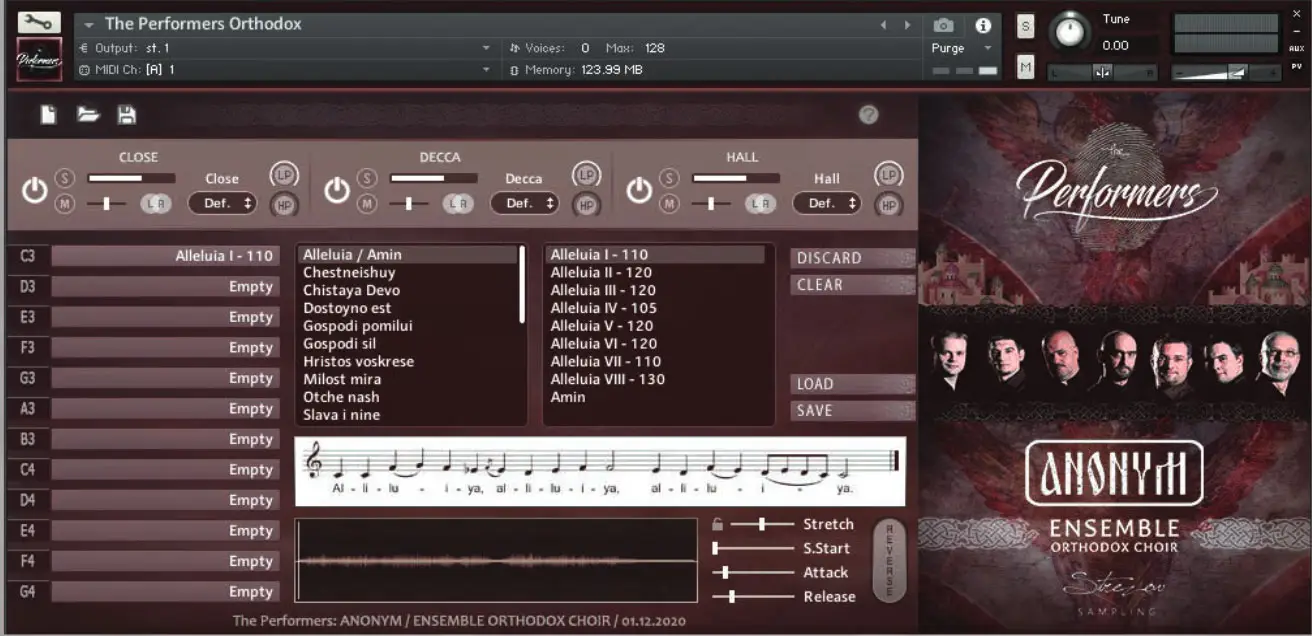This screenshot has width=1312, height=636.
Task: Mute the HALL microphone
Action: (x=669, y=203)
